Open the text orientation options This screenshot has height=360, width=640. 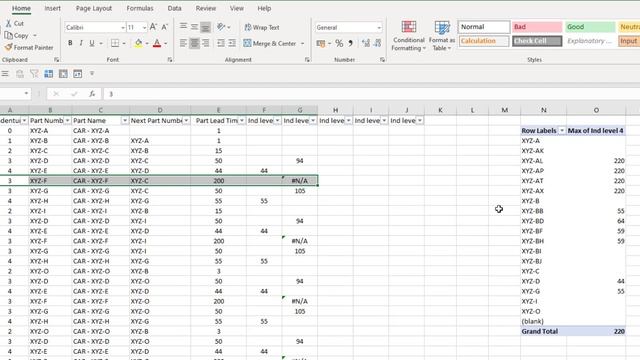pos(223,27)
